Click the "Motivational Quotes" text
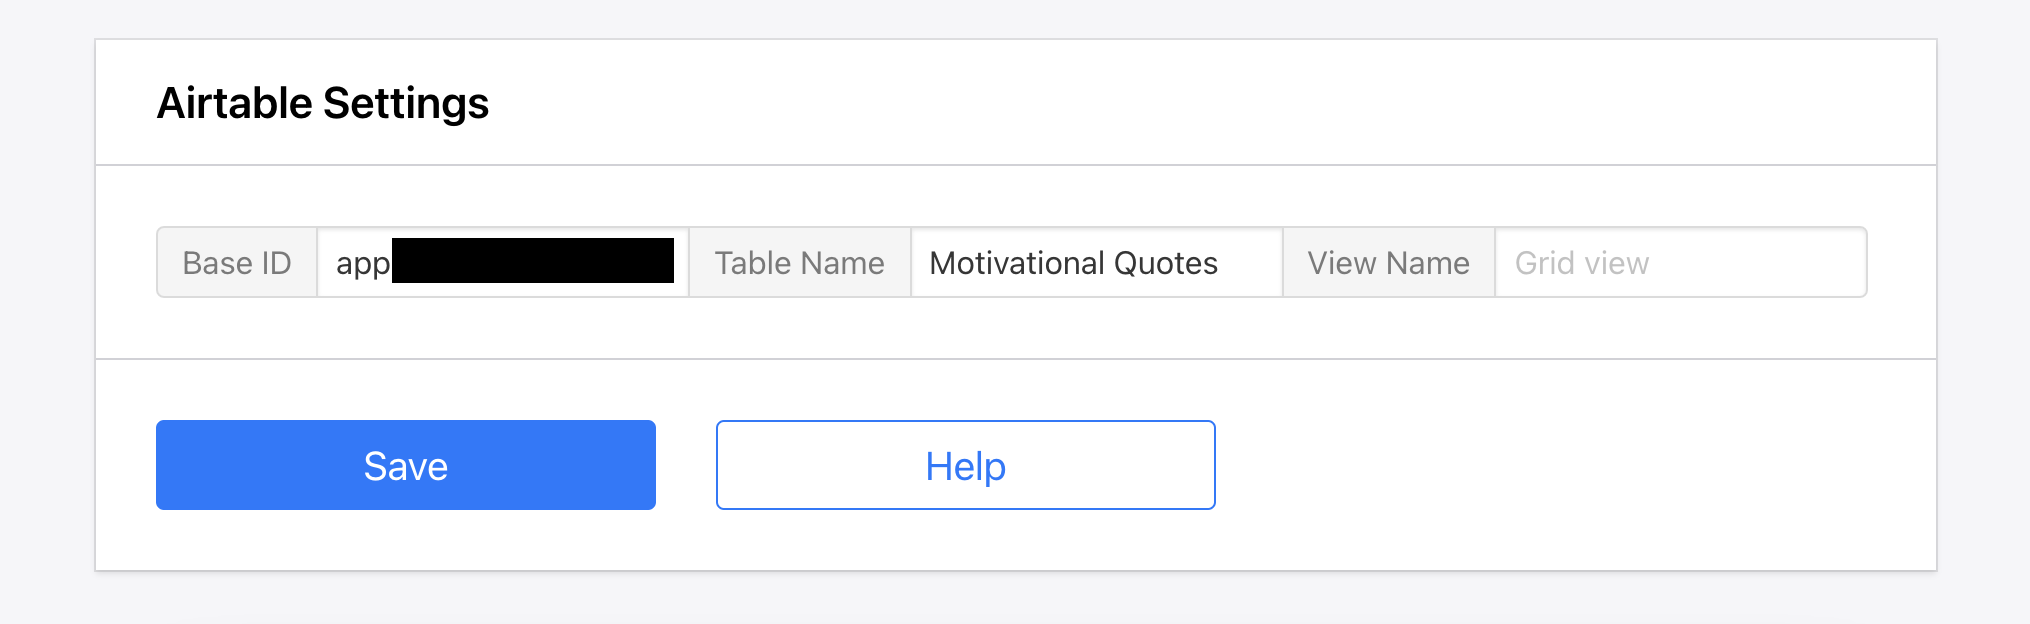2030x624 pixels. 1073,263
